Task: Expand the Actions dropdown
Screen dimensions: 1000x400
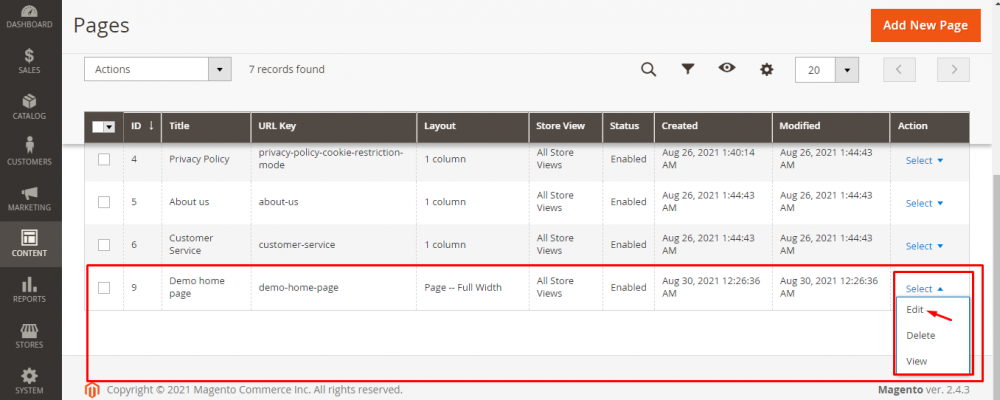Action: [x=158, y=69]
